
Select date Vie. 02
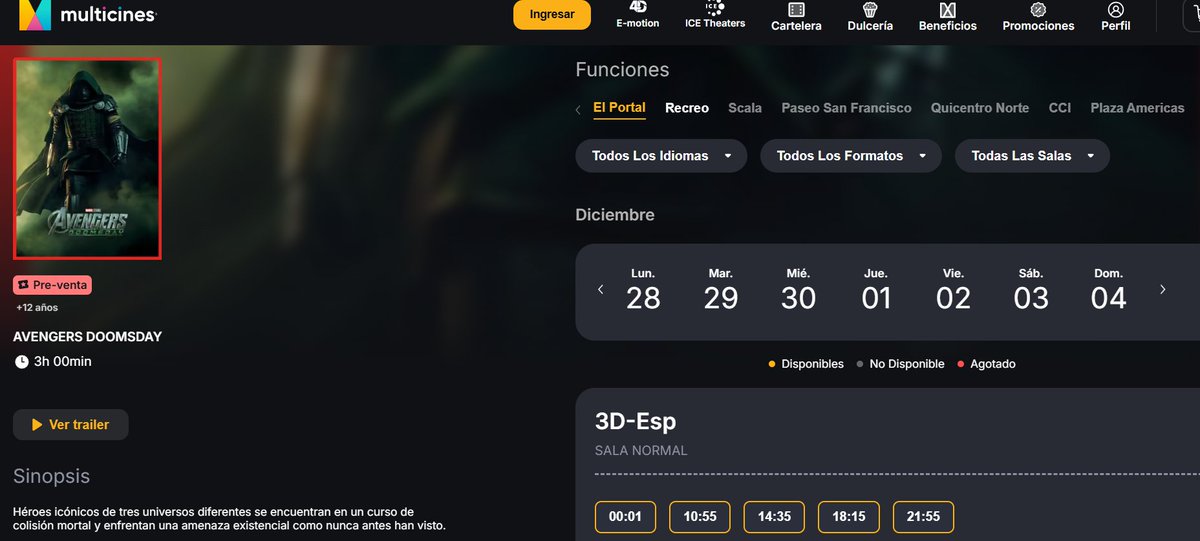[x=953, y=290]
